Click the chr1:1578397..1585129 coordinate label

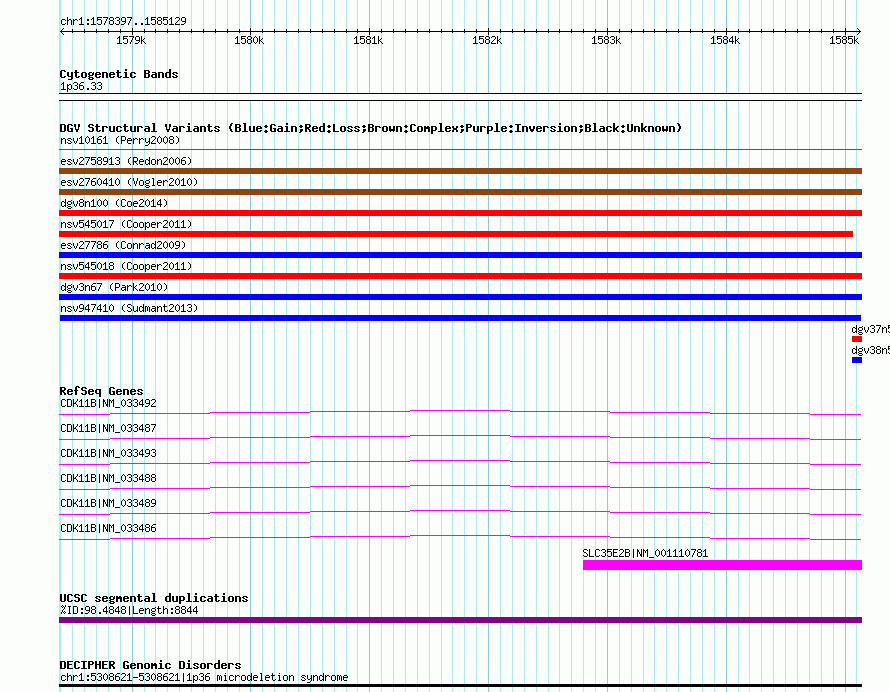coord(123,22)
